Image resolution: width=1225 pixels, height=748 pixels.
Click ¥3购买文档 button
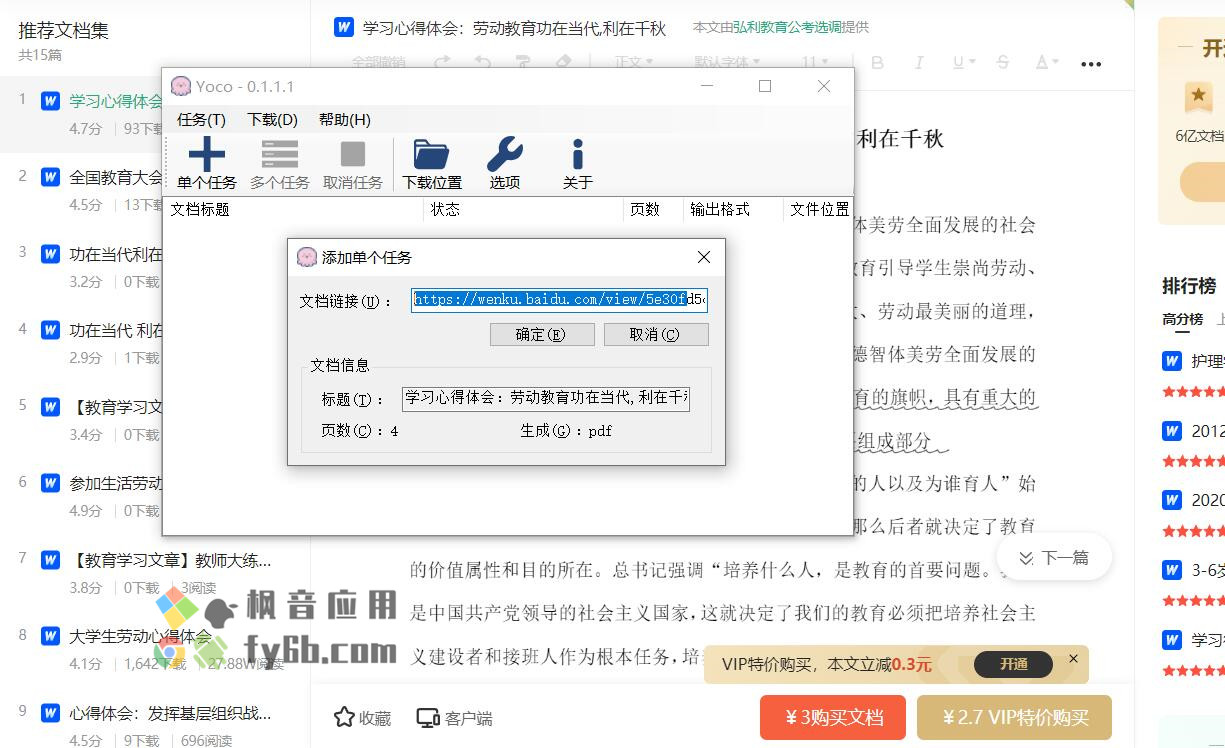point(833,717)
